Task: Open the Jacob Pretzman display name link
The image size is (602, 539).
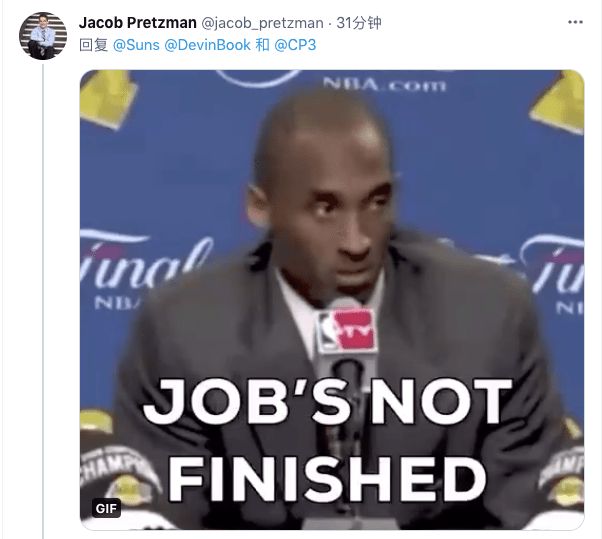Action: tap(137, 23)
